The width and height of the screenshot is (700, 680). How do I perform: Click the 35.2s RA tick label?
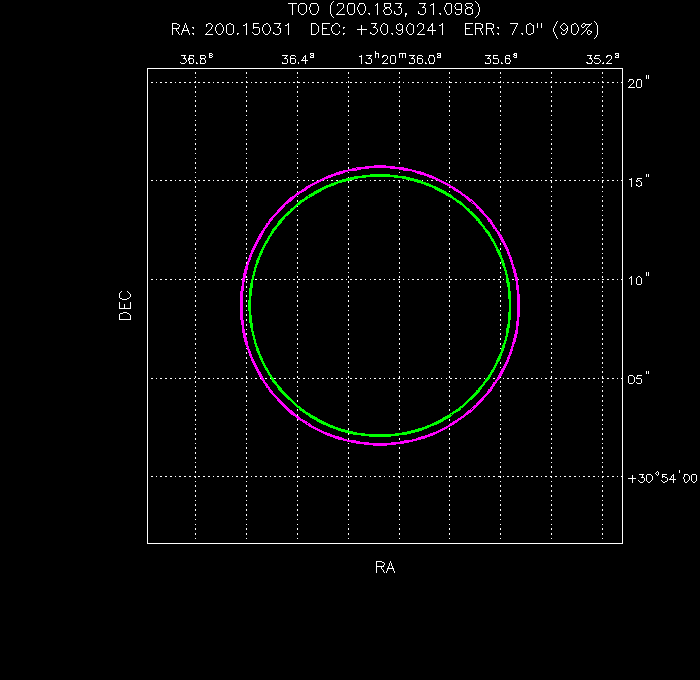603,59
